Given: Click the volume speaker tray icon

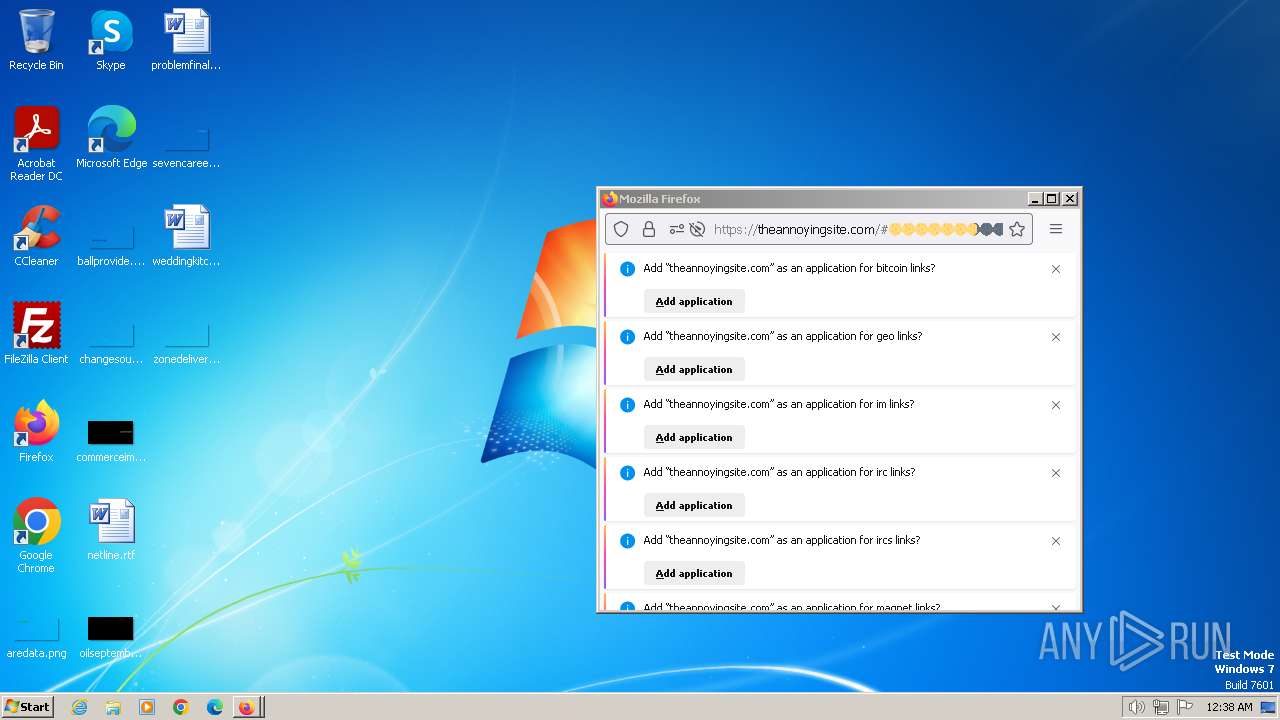Looking at the screenshot, I should 1136,707.
